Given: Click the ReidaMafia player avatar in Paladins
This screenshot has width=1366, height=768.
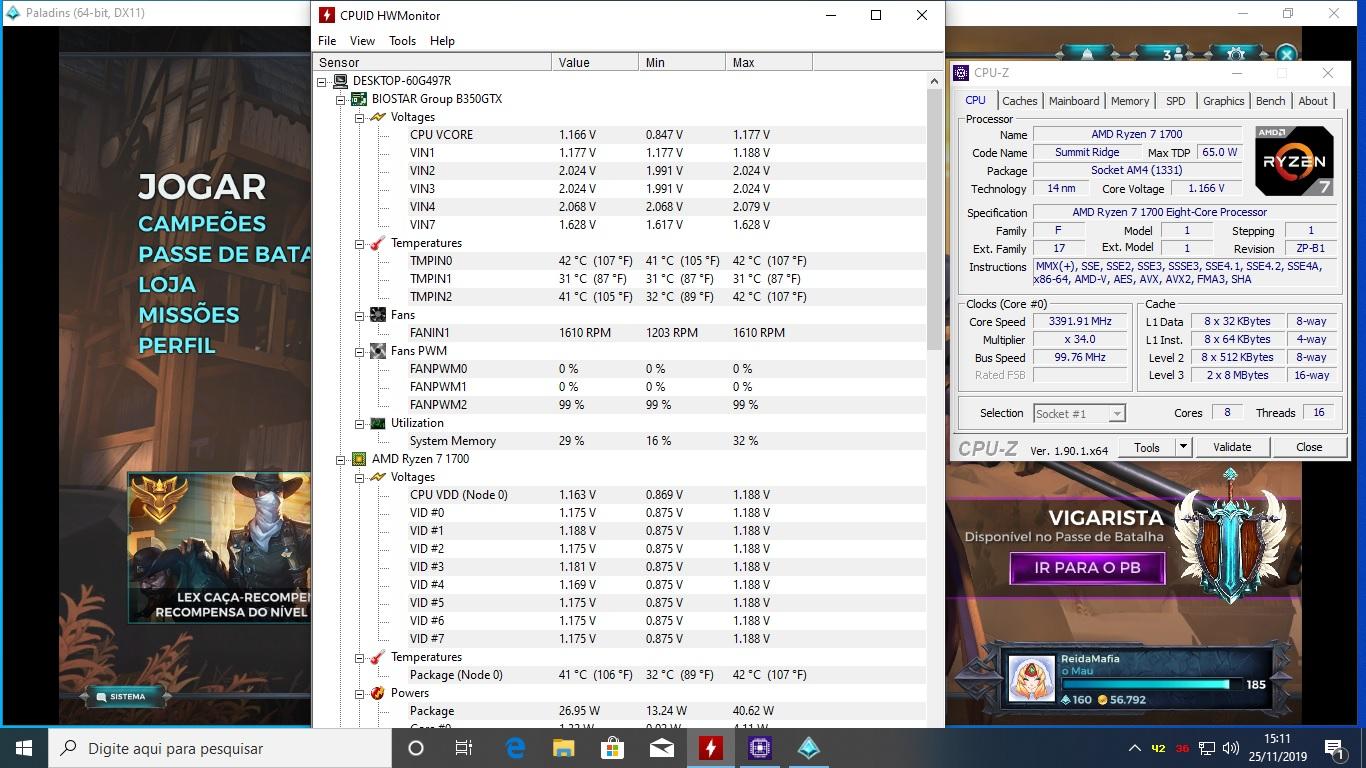Looking at the screenshot, I should click(1031, 679).
